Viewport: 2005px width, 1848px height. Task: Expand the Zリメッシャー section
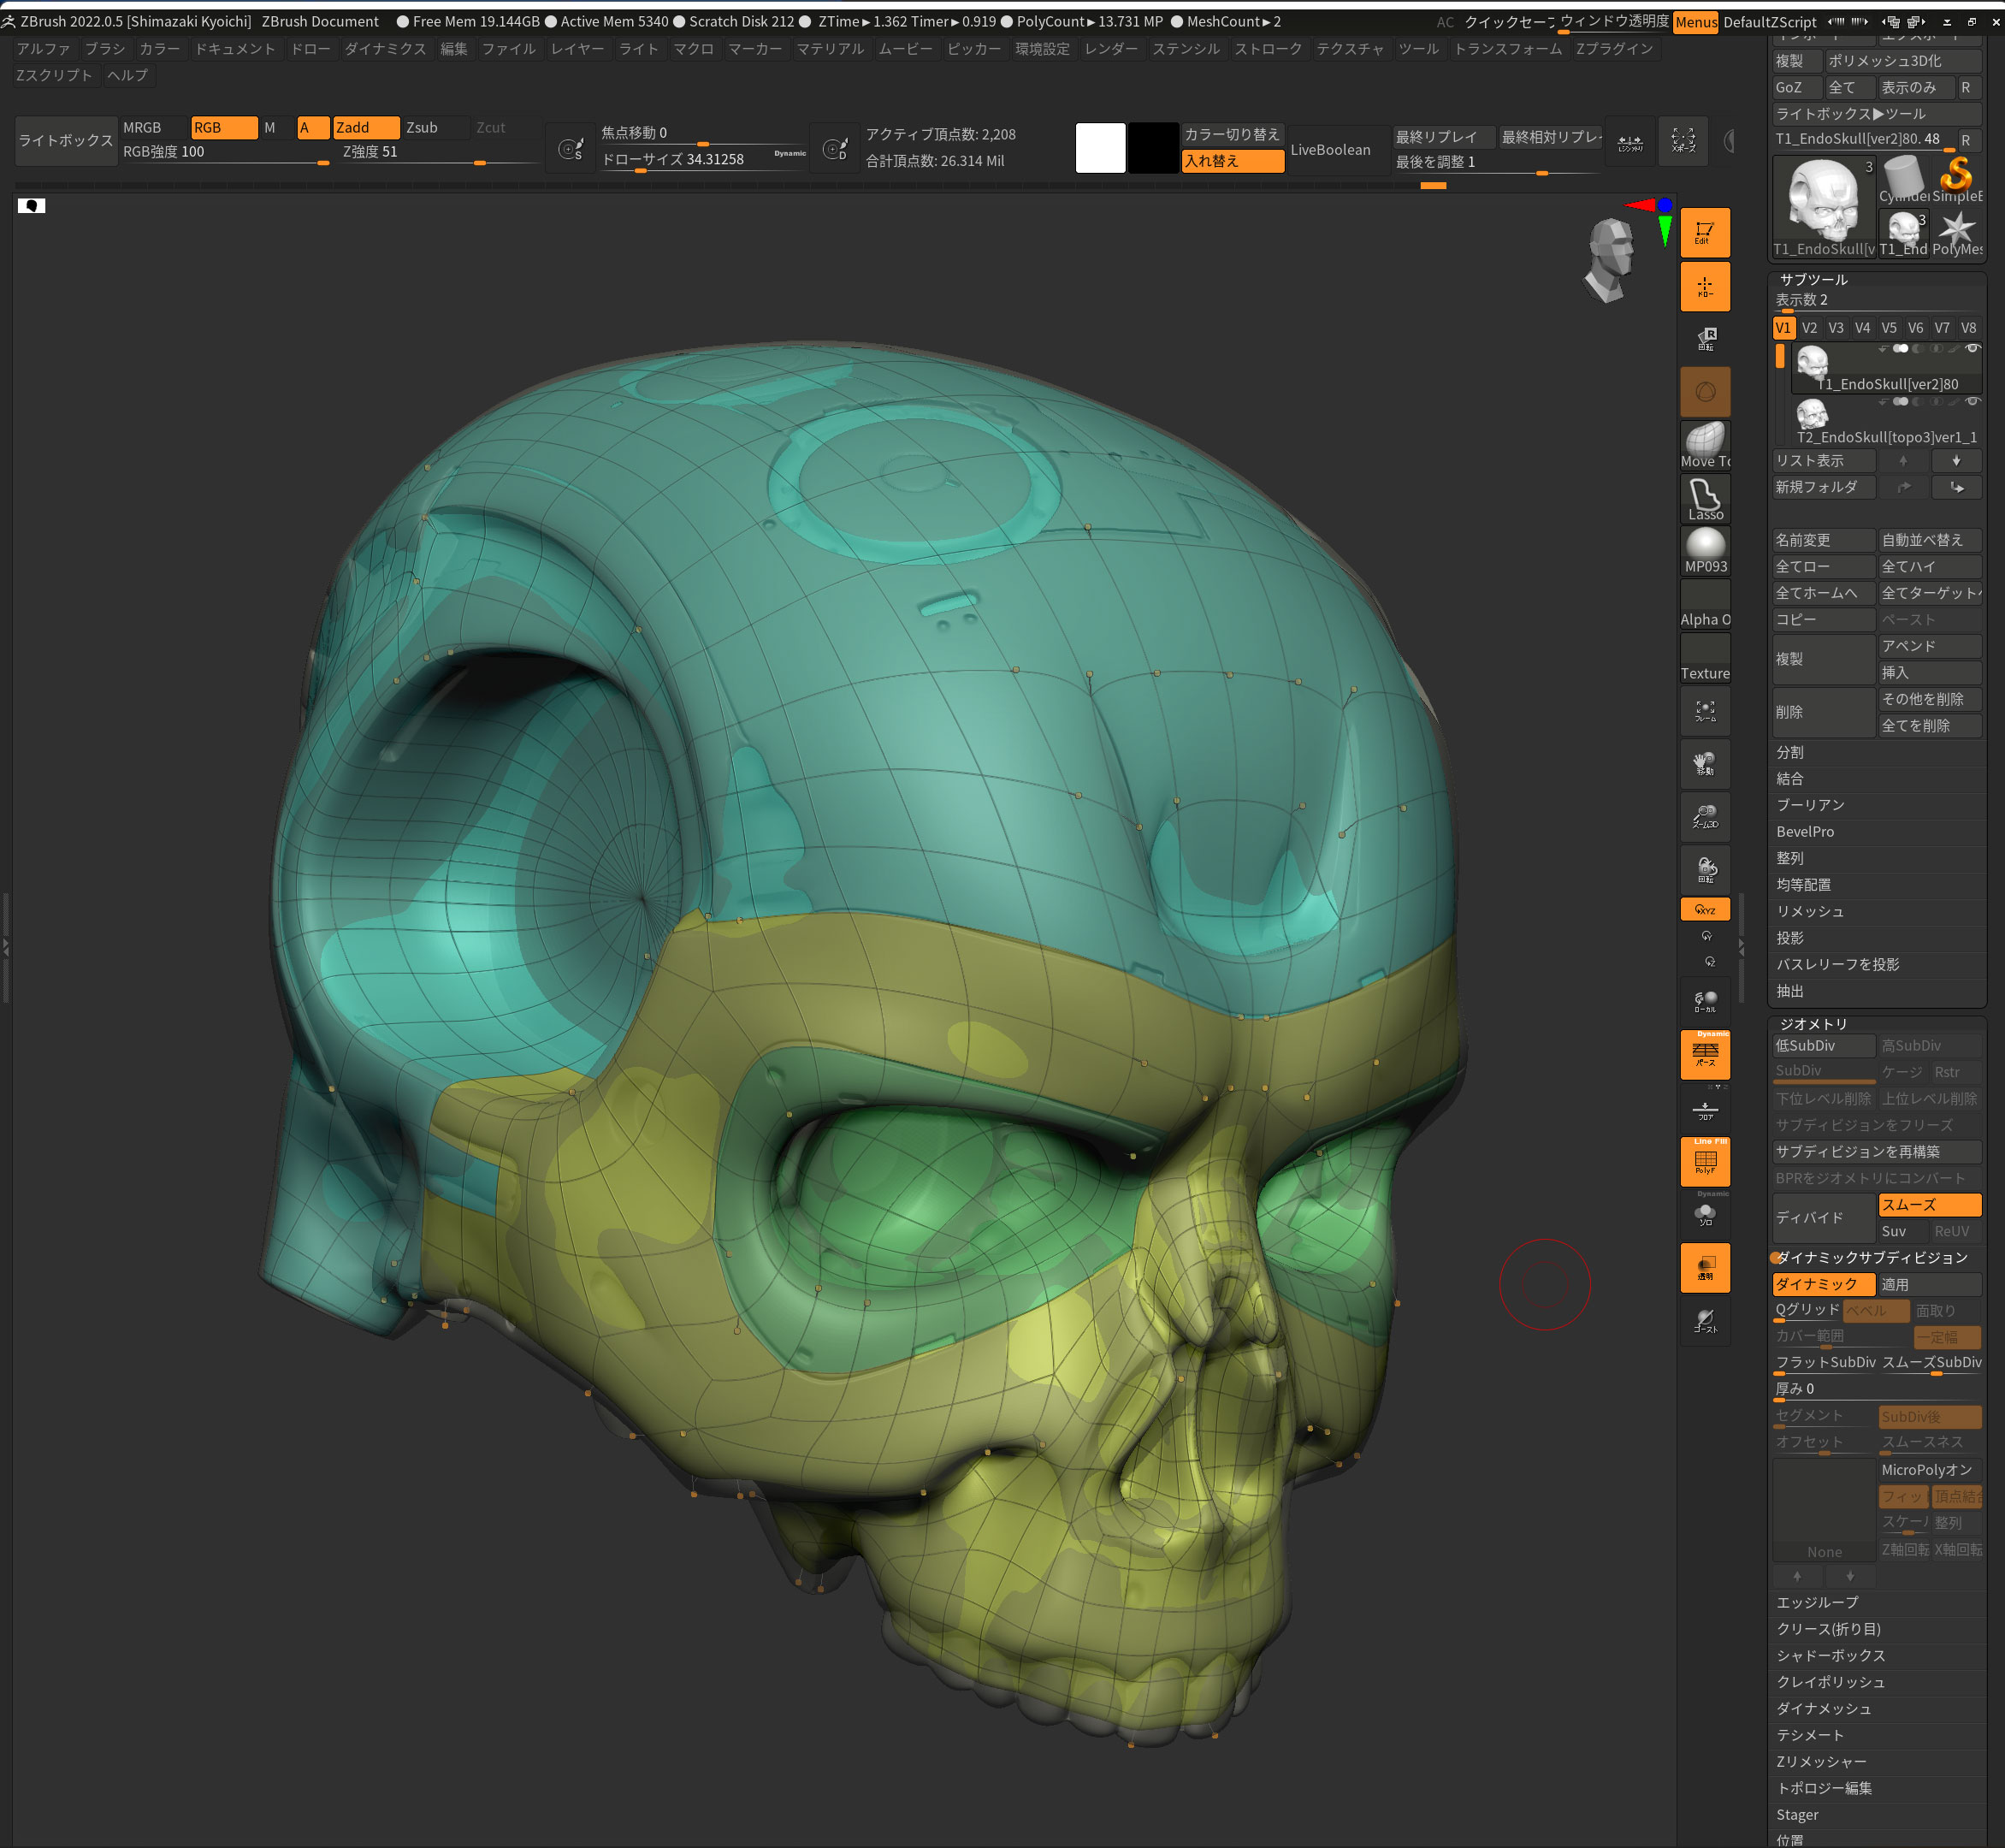point(1821,1762)
